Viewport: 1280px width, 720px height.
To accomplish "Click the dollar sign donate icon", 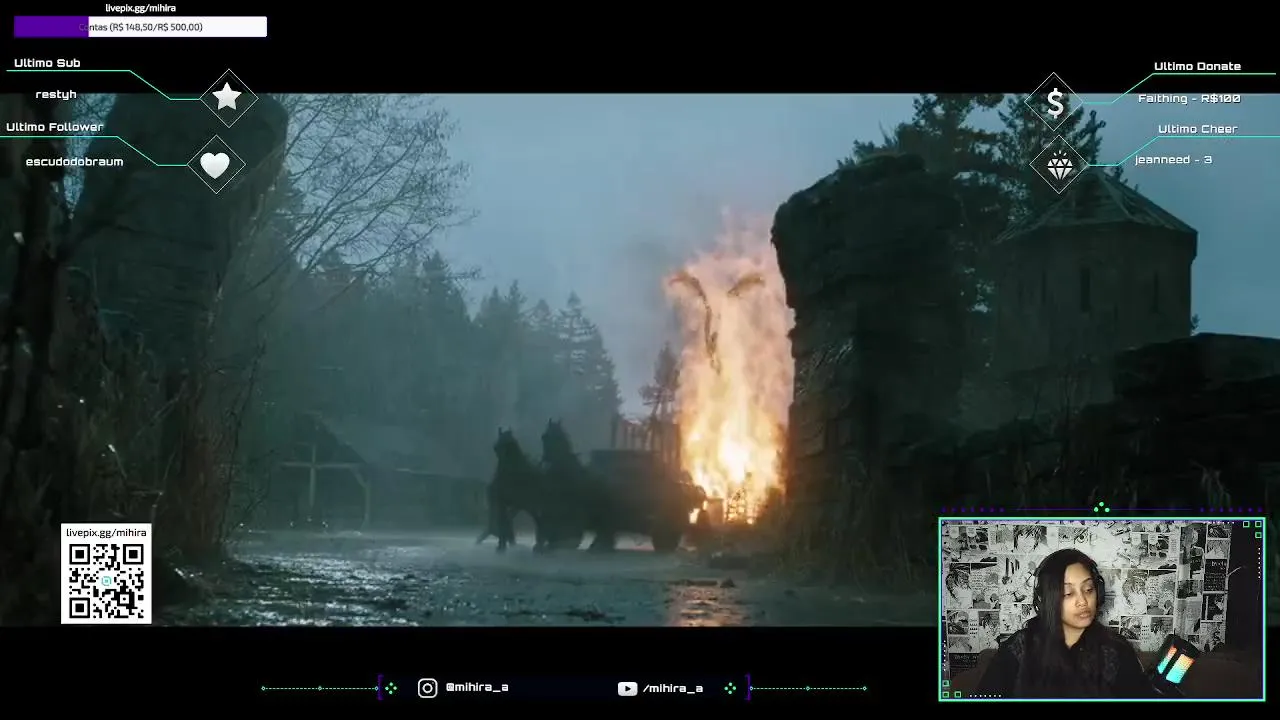I will pyautogui.click(x=1055, y=102).
